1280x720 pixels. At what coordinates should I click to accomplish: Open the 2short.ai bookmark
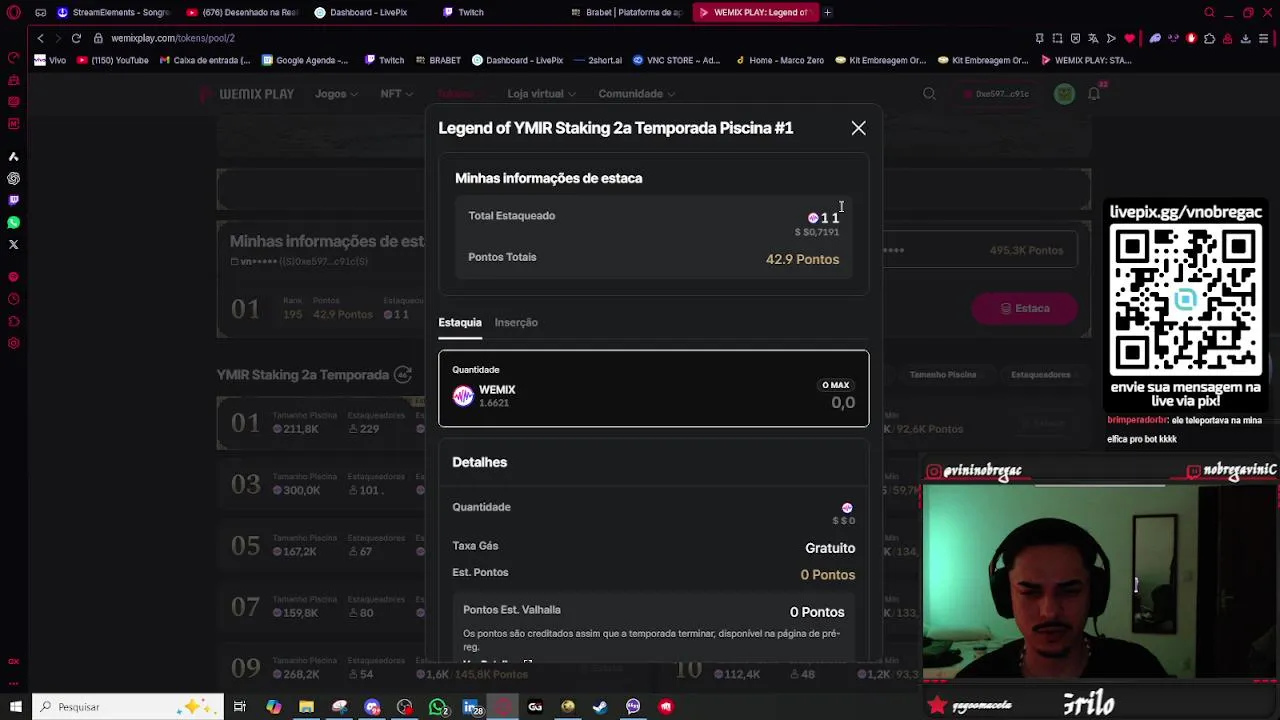598,60
